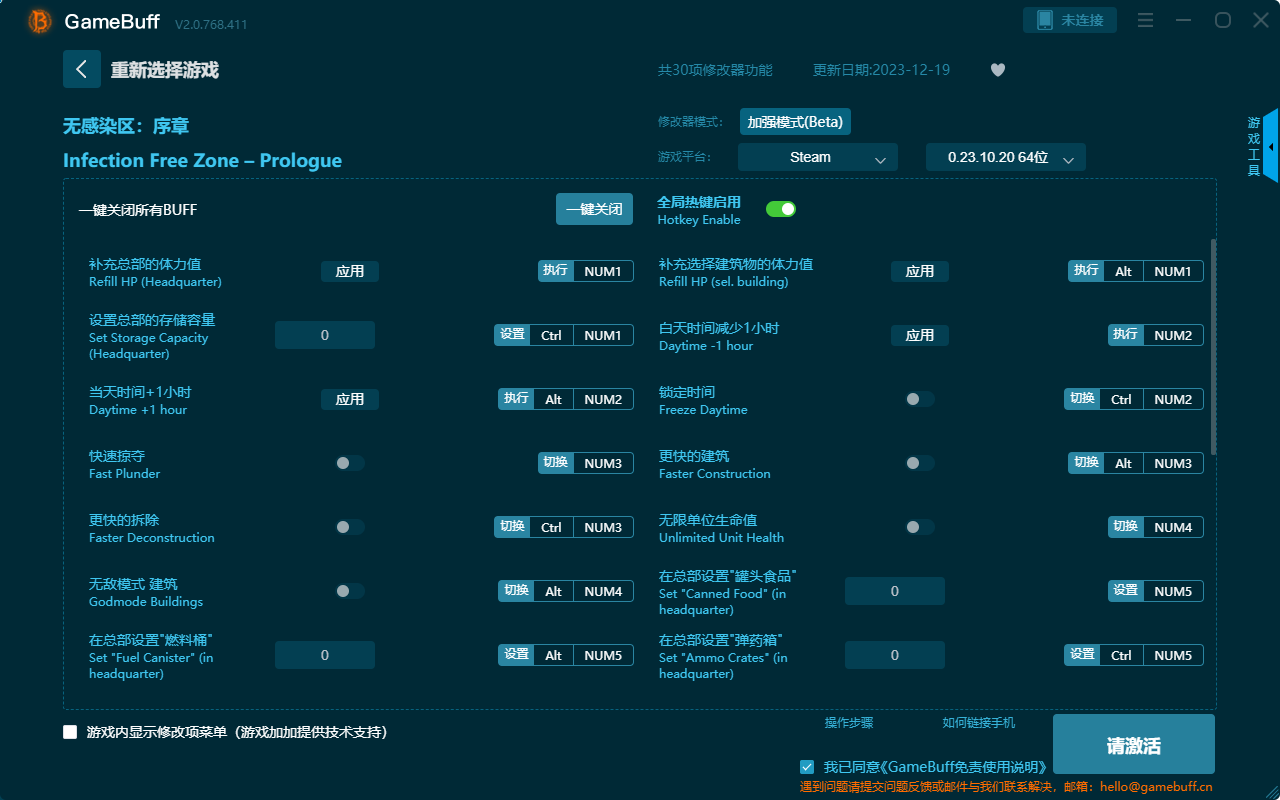Viewport: 1280px width, 800px height.
Task: Expand the game tools side panel arrow
Action: tap(1271, 146)
